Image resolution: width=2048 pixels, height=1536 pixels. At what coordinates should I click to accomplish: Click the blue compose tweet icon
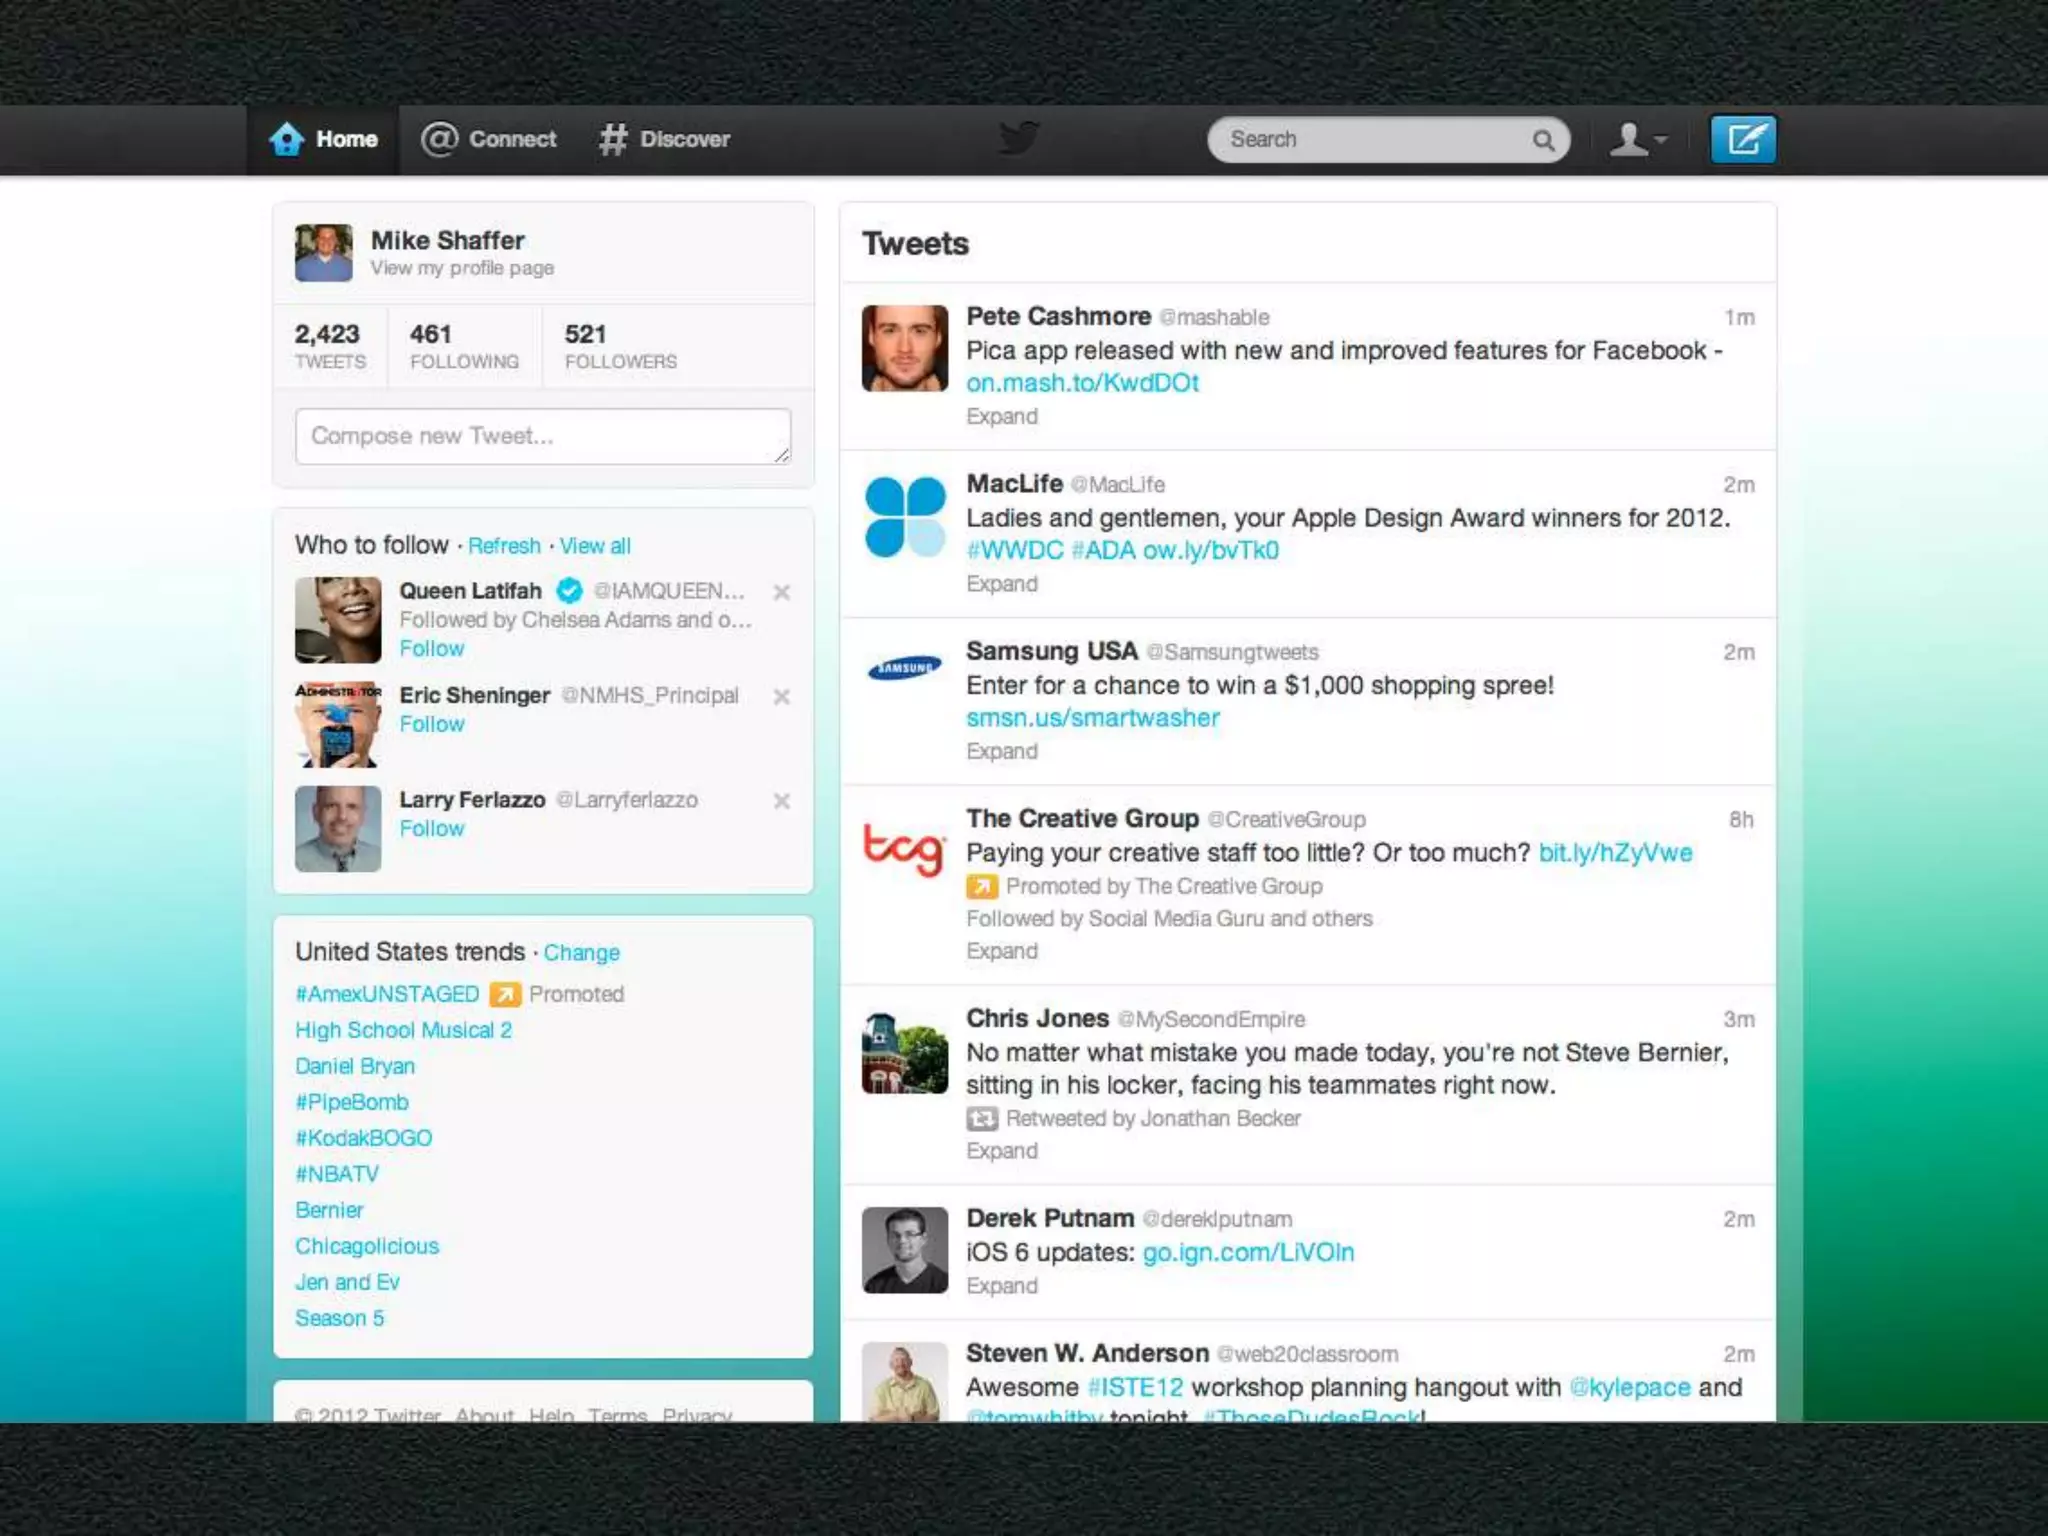[x=1742, y=139]
